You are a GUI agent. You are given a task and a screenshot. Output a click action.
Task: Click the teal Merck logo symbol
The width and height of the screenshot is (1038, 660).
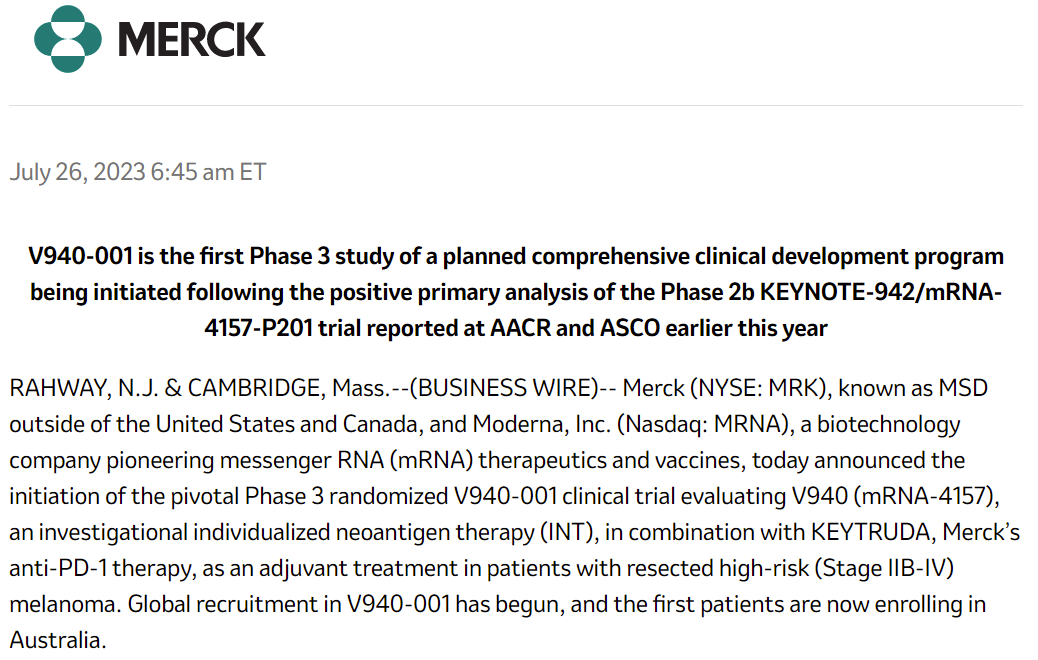67,39
